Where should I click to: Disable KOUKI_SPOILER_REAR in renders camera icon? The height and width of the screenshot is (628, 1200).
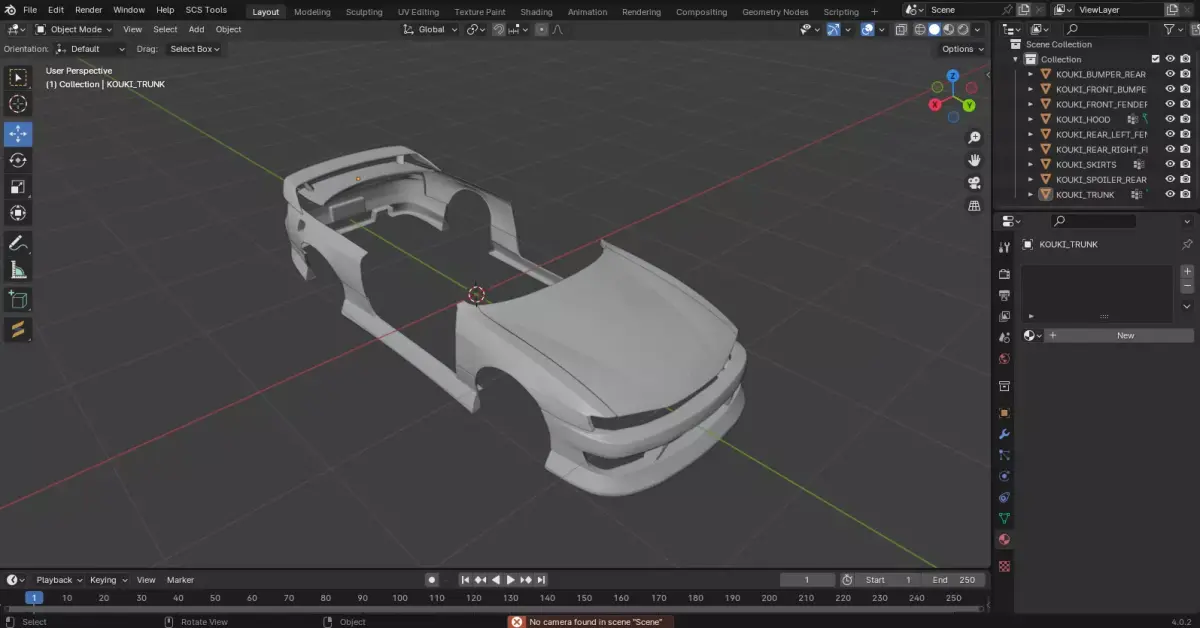pos(1185,179)
